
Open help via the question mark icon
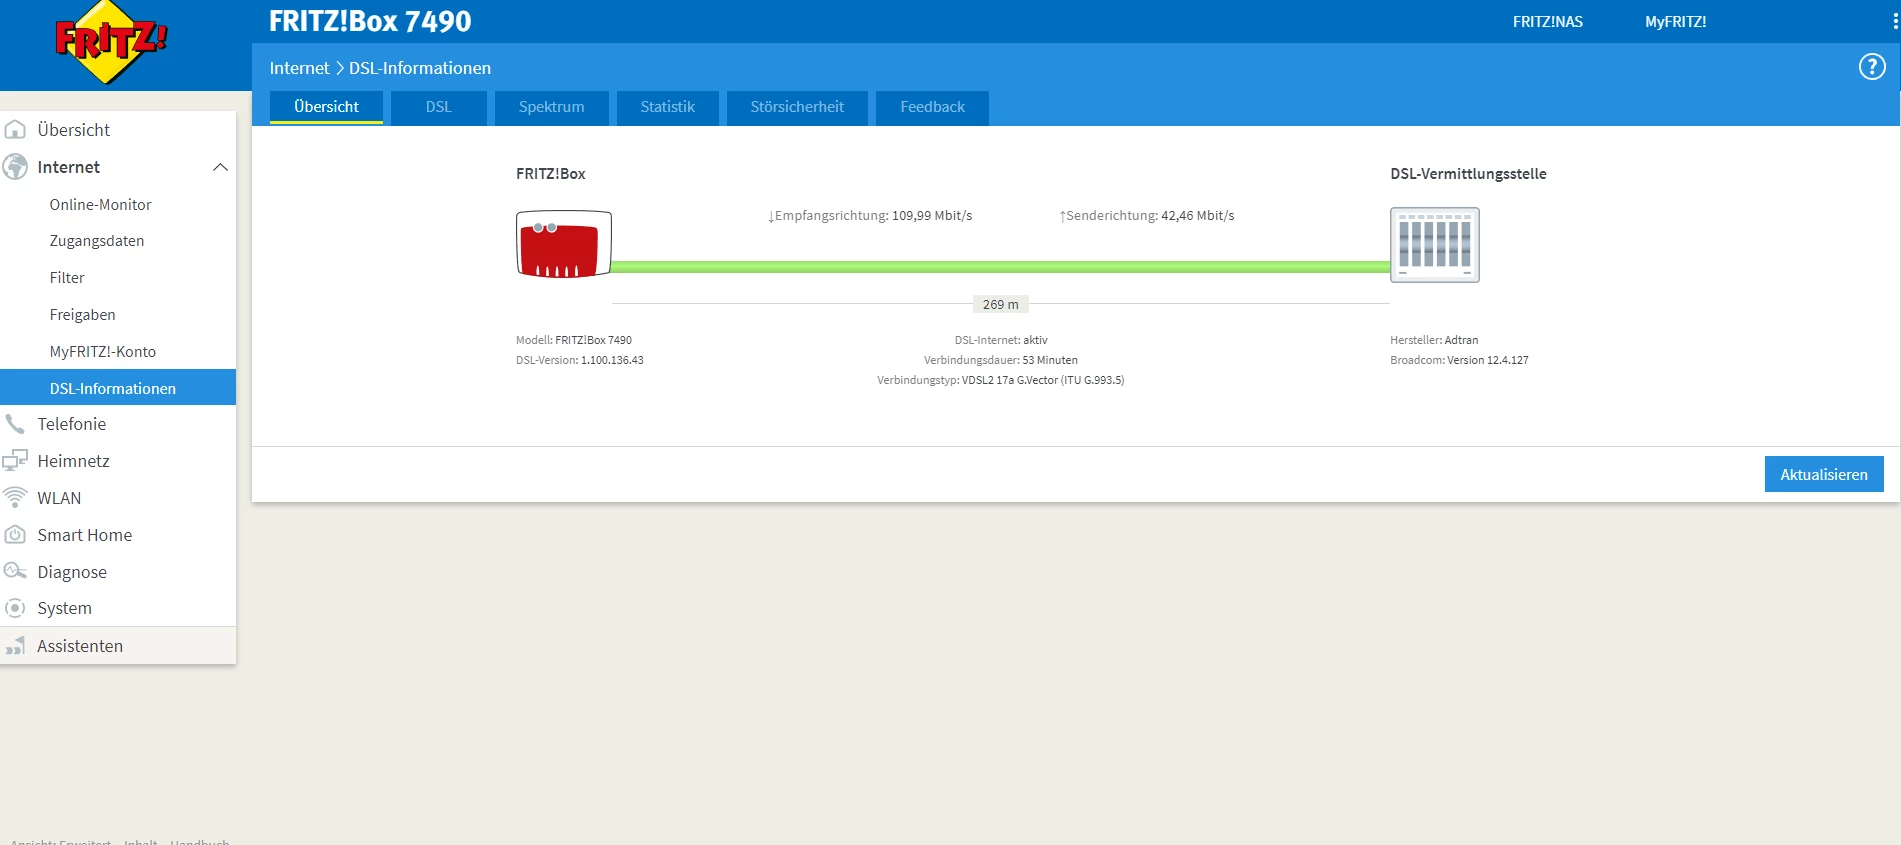1871,67
